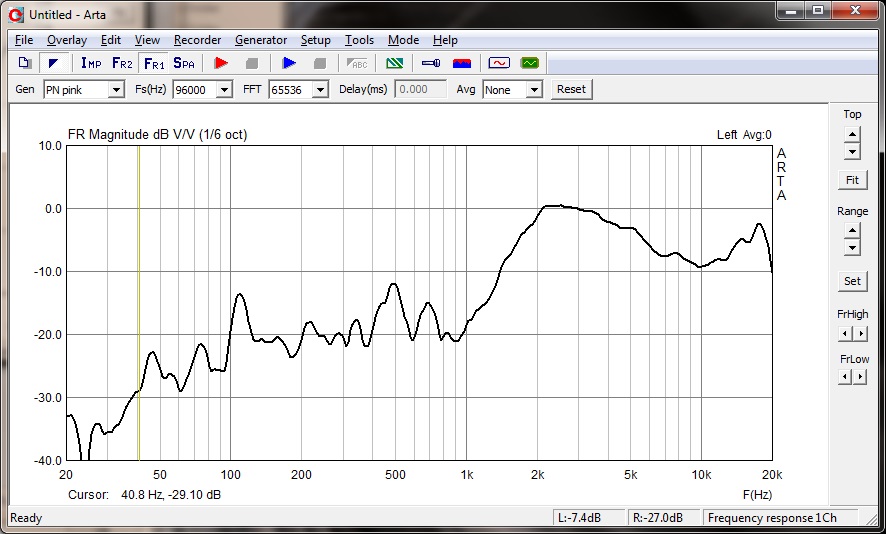Click the Range up arrow
The height and width of the screenshot is (534, 886).
852,231
